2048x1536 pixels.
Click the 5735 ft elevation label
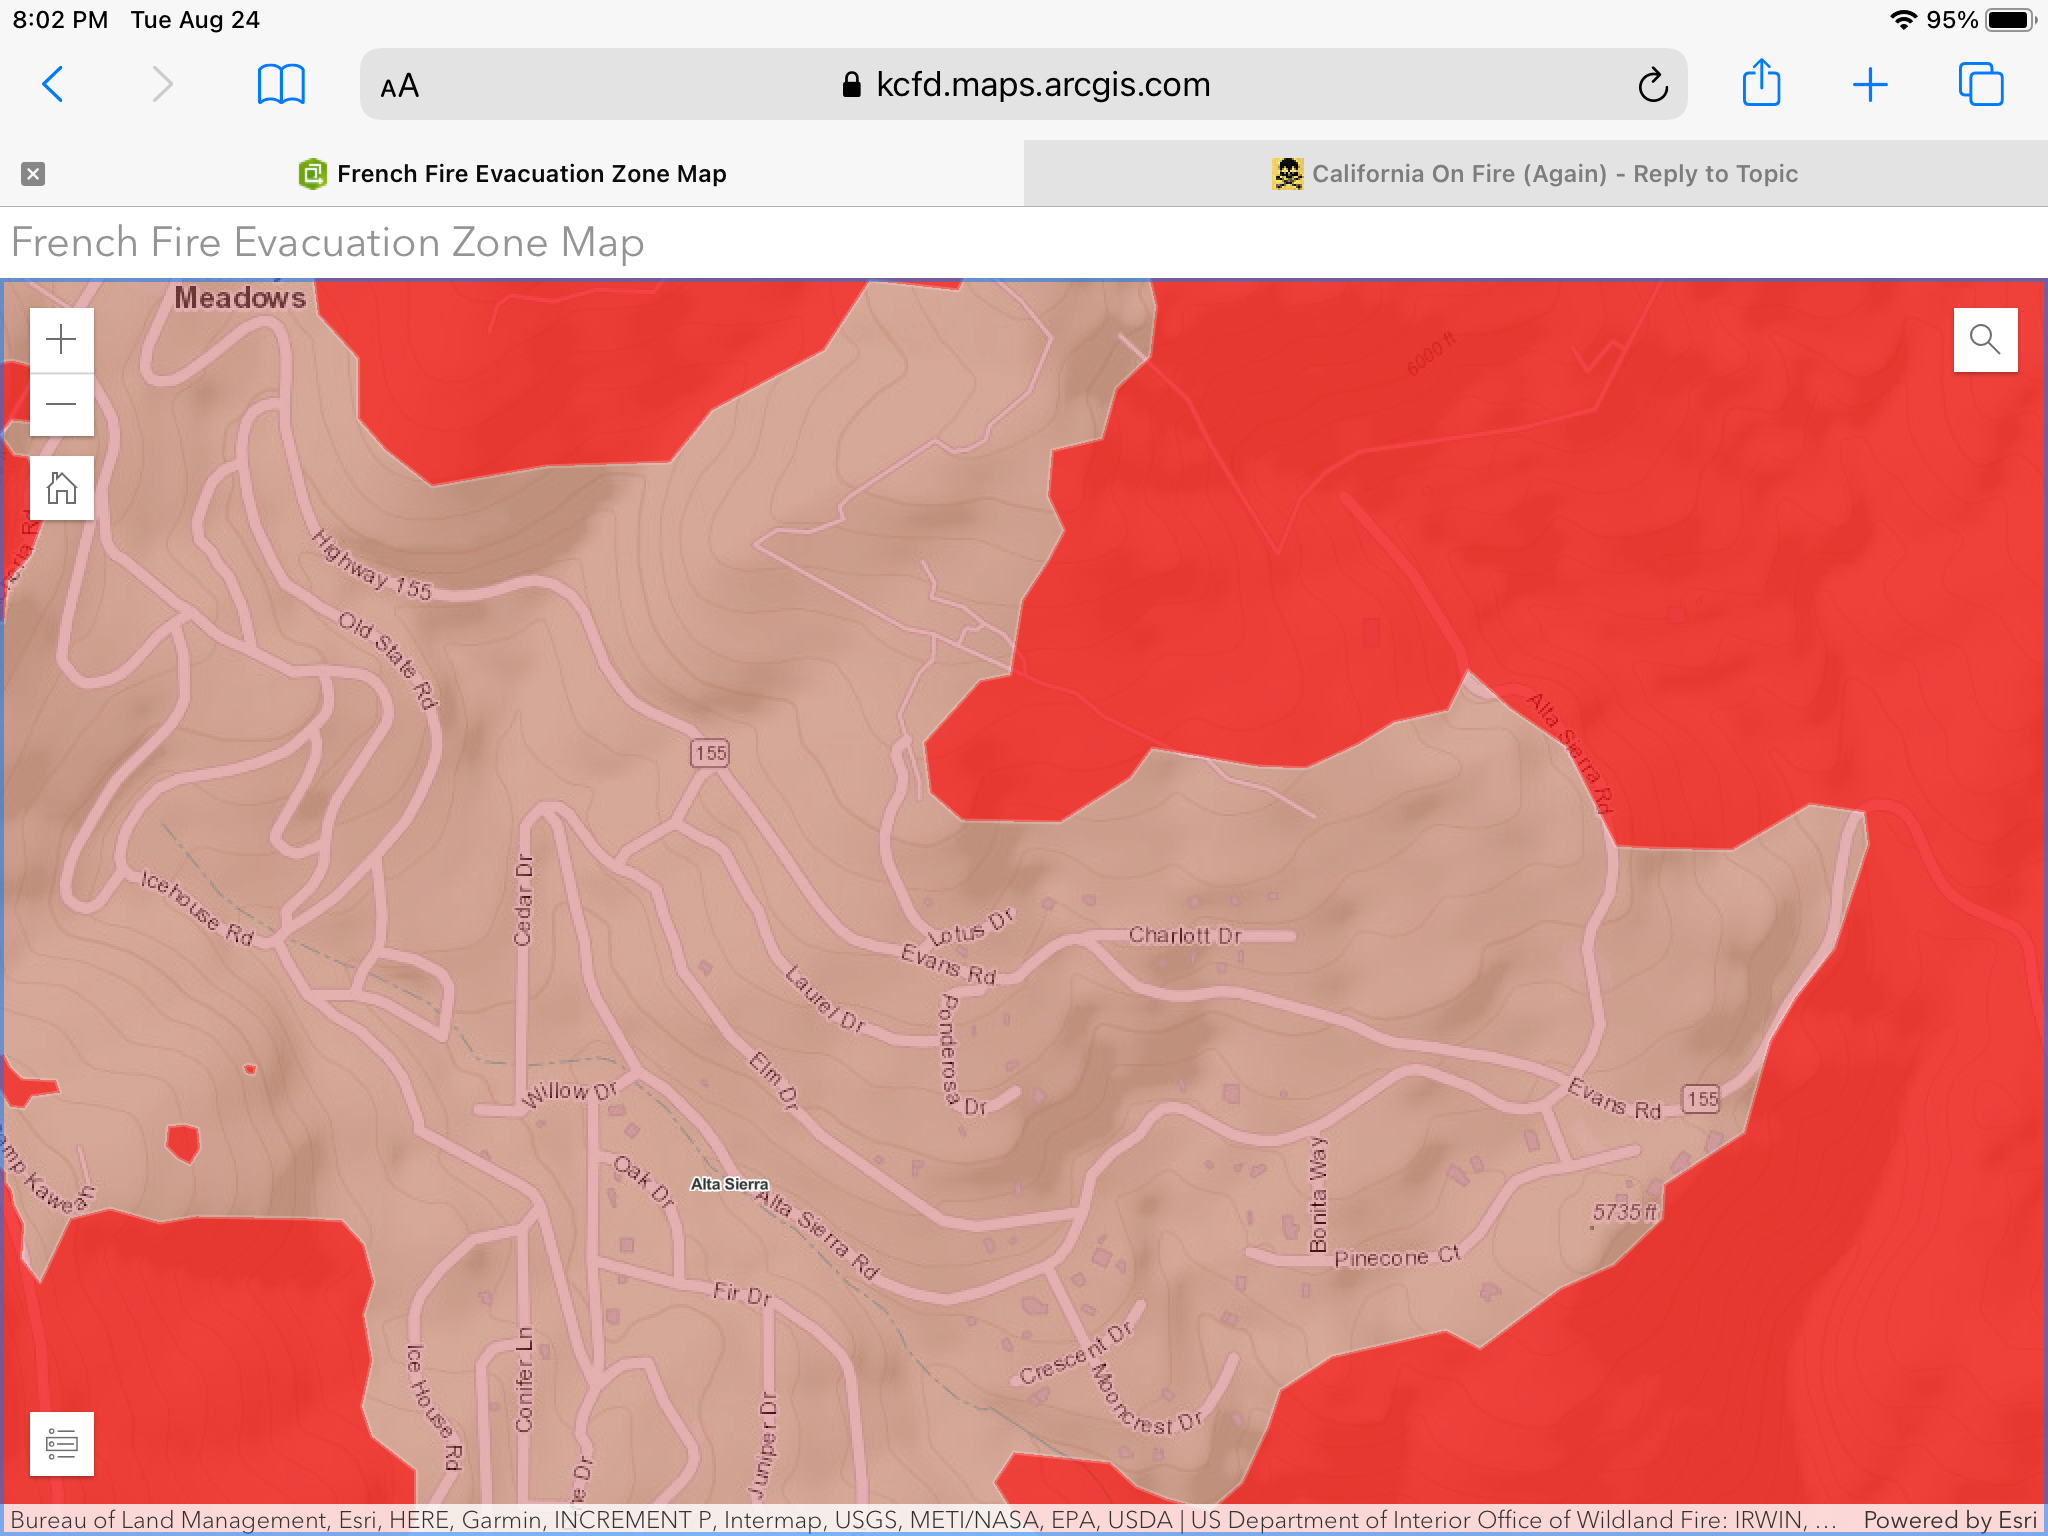pyautogui.click(x=1625, y=1212)
